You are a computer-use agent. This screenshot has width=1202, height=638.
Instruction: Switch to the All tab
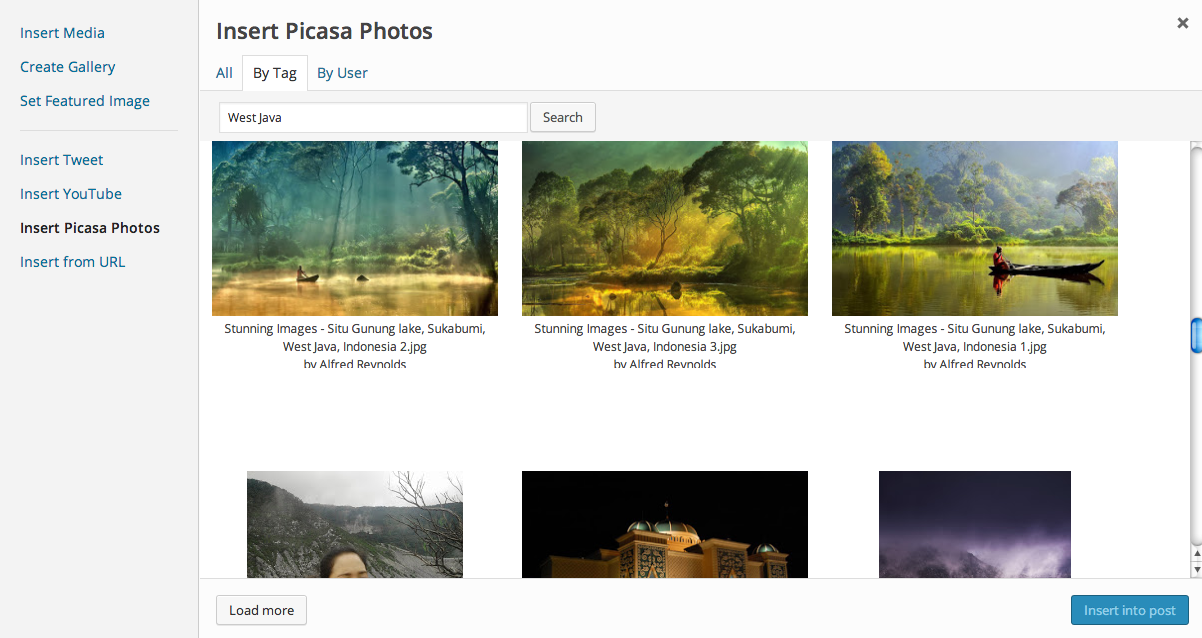tap(224, 73)
